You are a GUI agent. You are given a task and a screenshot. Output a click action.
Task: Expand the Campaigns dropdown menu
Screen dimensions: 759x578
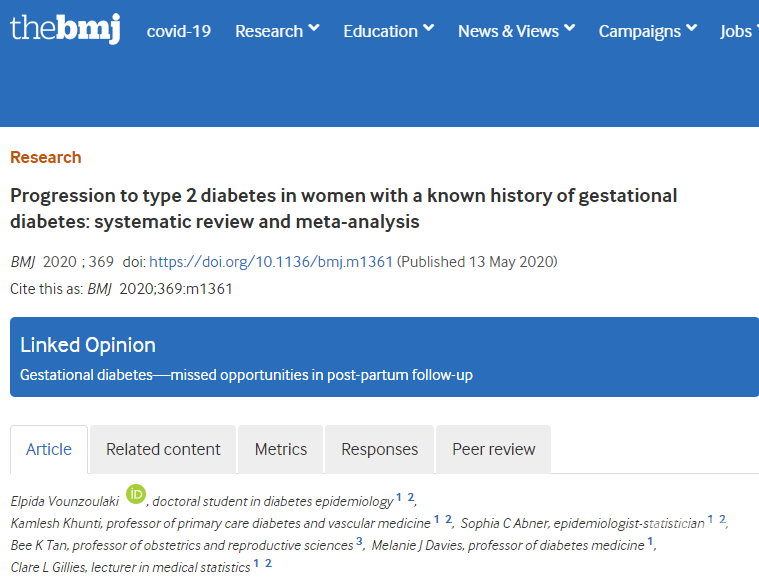pyautogui.click(x=647, y=31)
